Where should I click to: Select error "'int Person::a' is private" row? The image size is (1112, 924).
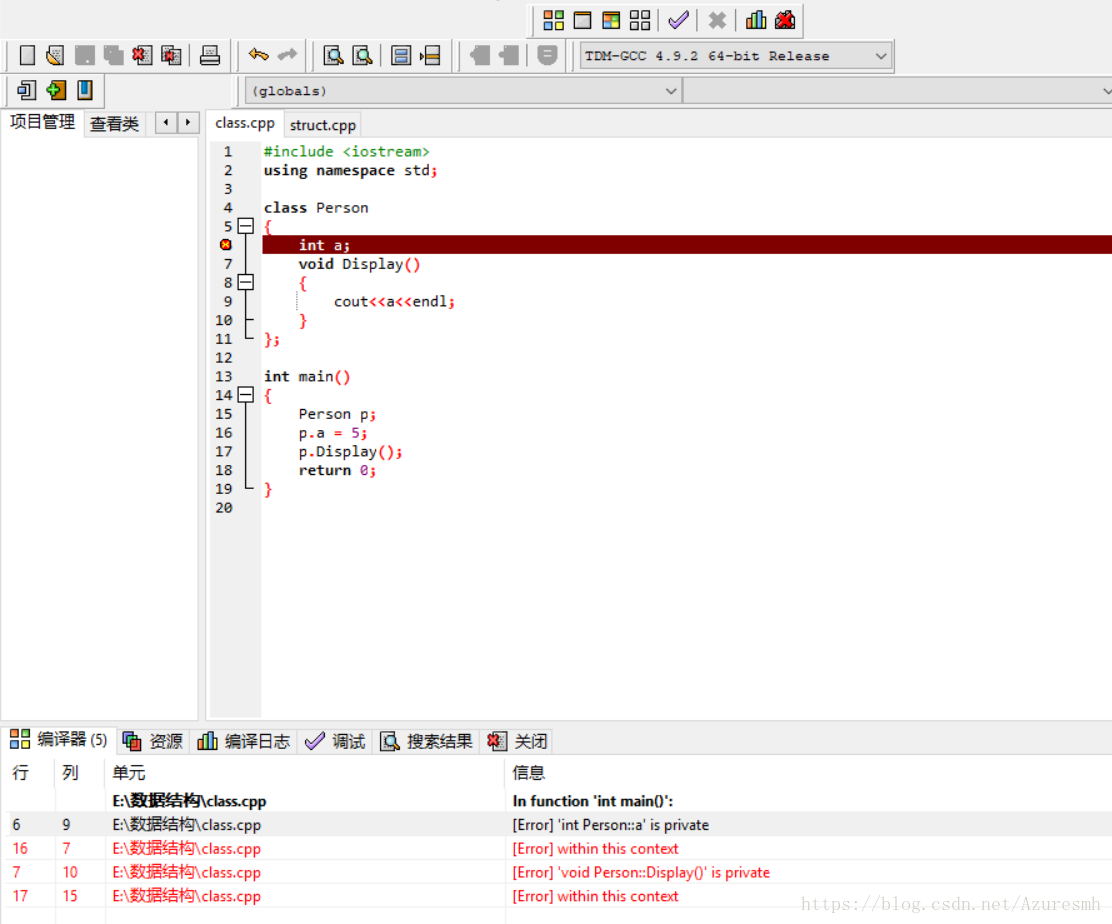(x=558, y=825)
